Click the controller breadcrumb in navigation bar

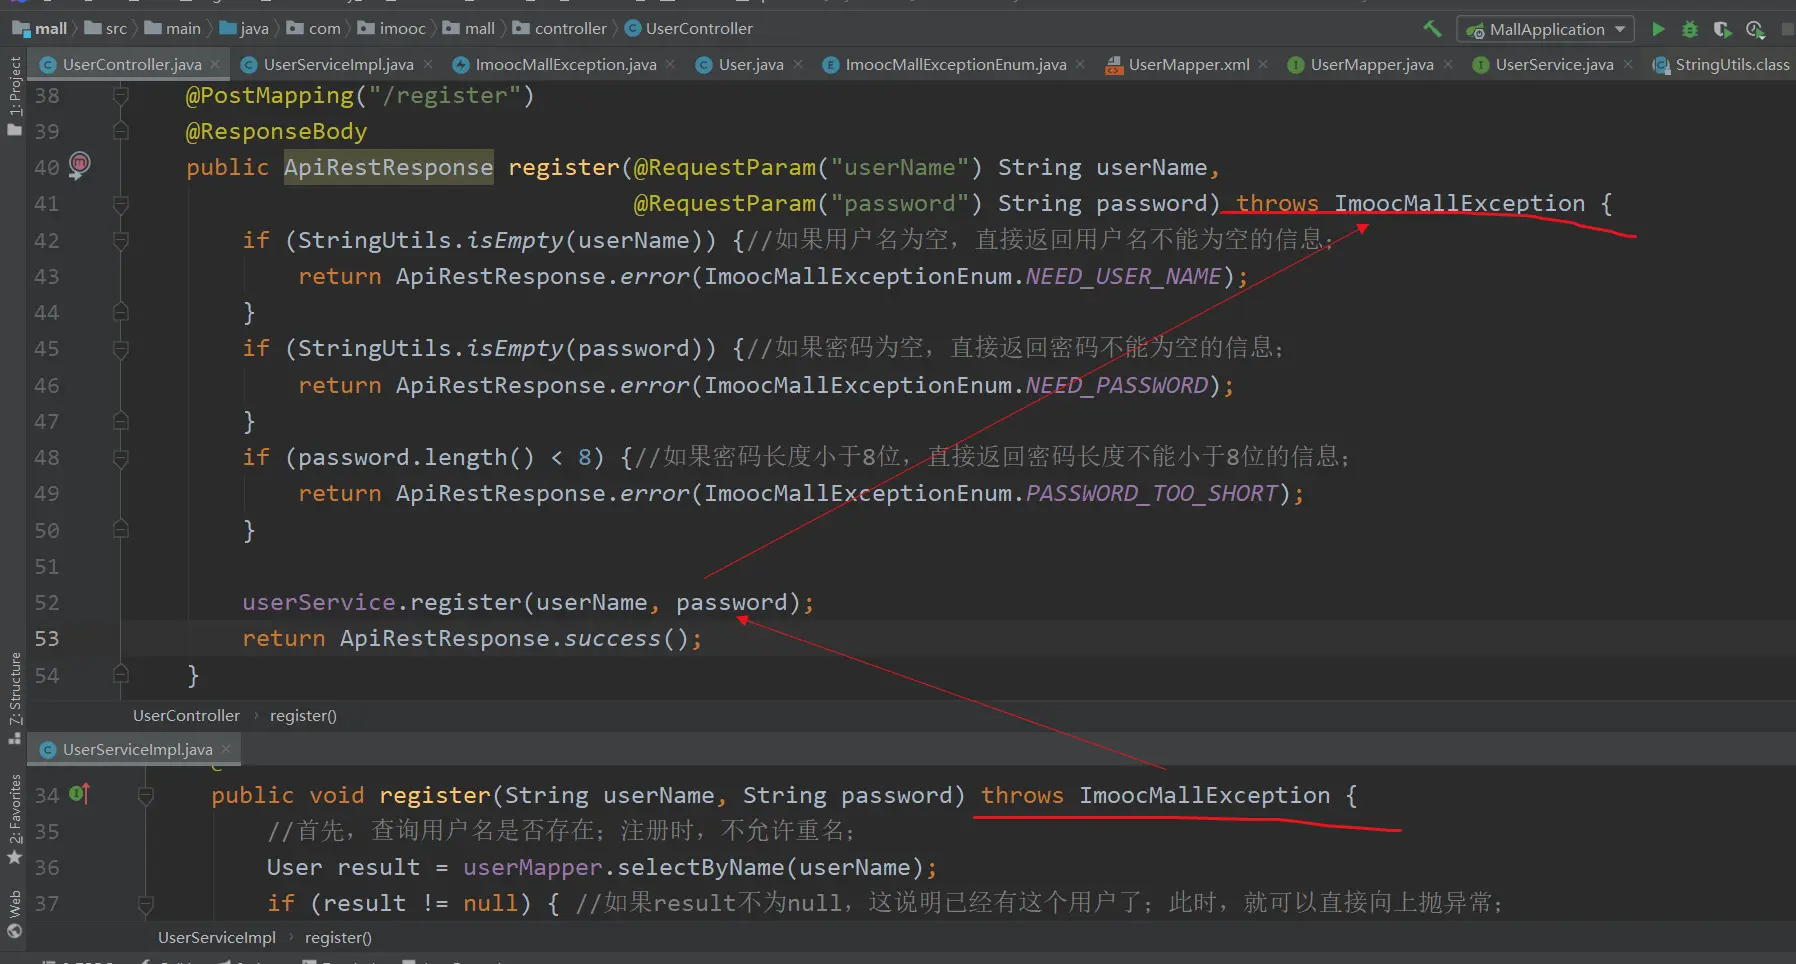pyautogui.click(x=570, y=29)
